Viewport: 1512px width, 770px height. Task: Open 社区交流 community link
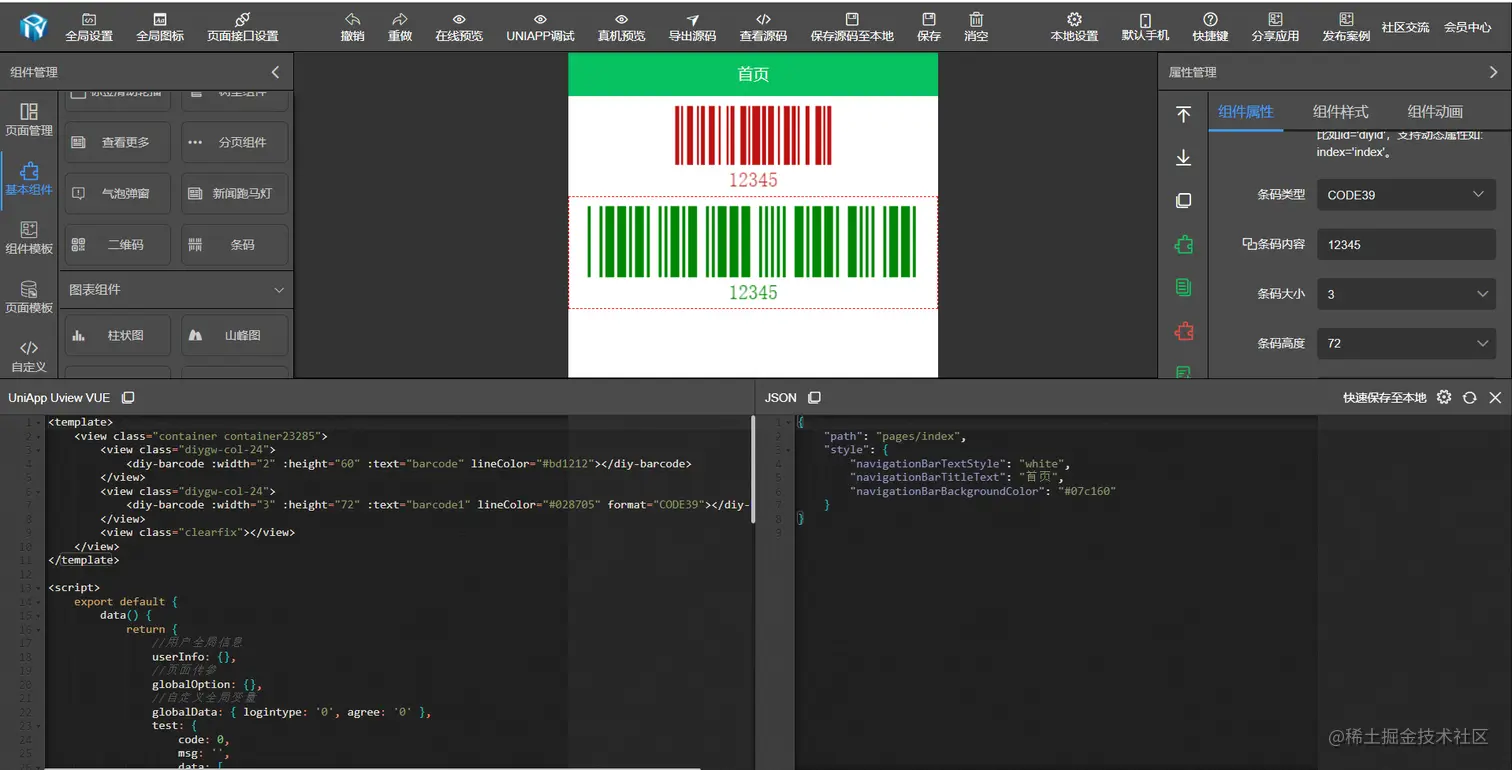tap(1405, 28)
